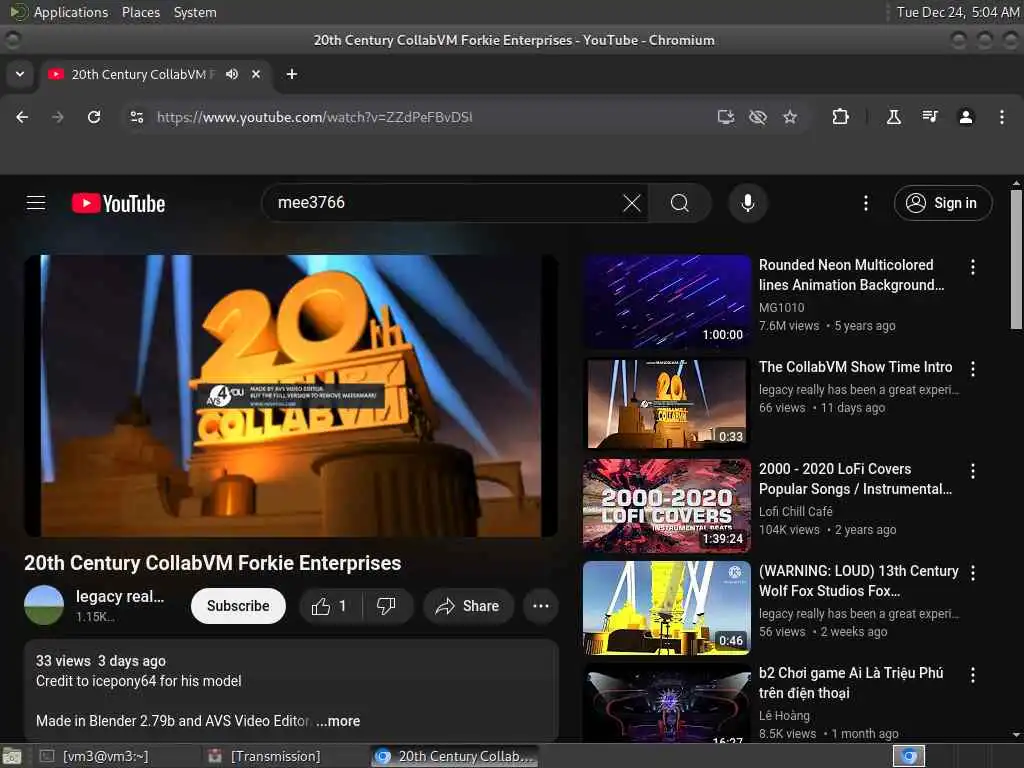Screen dimensions: 1024x768
Task: Toggle the crossed-eye tracking protection icon
Action: coord(758,117)
